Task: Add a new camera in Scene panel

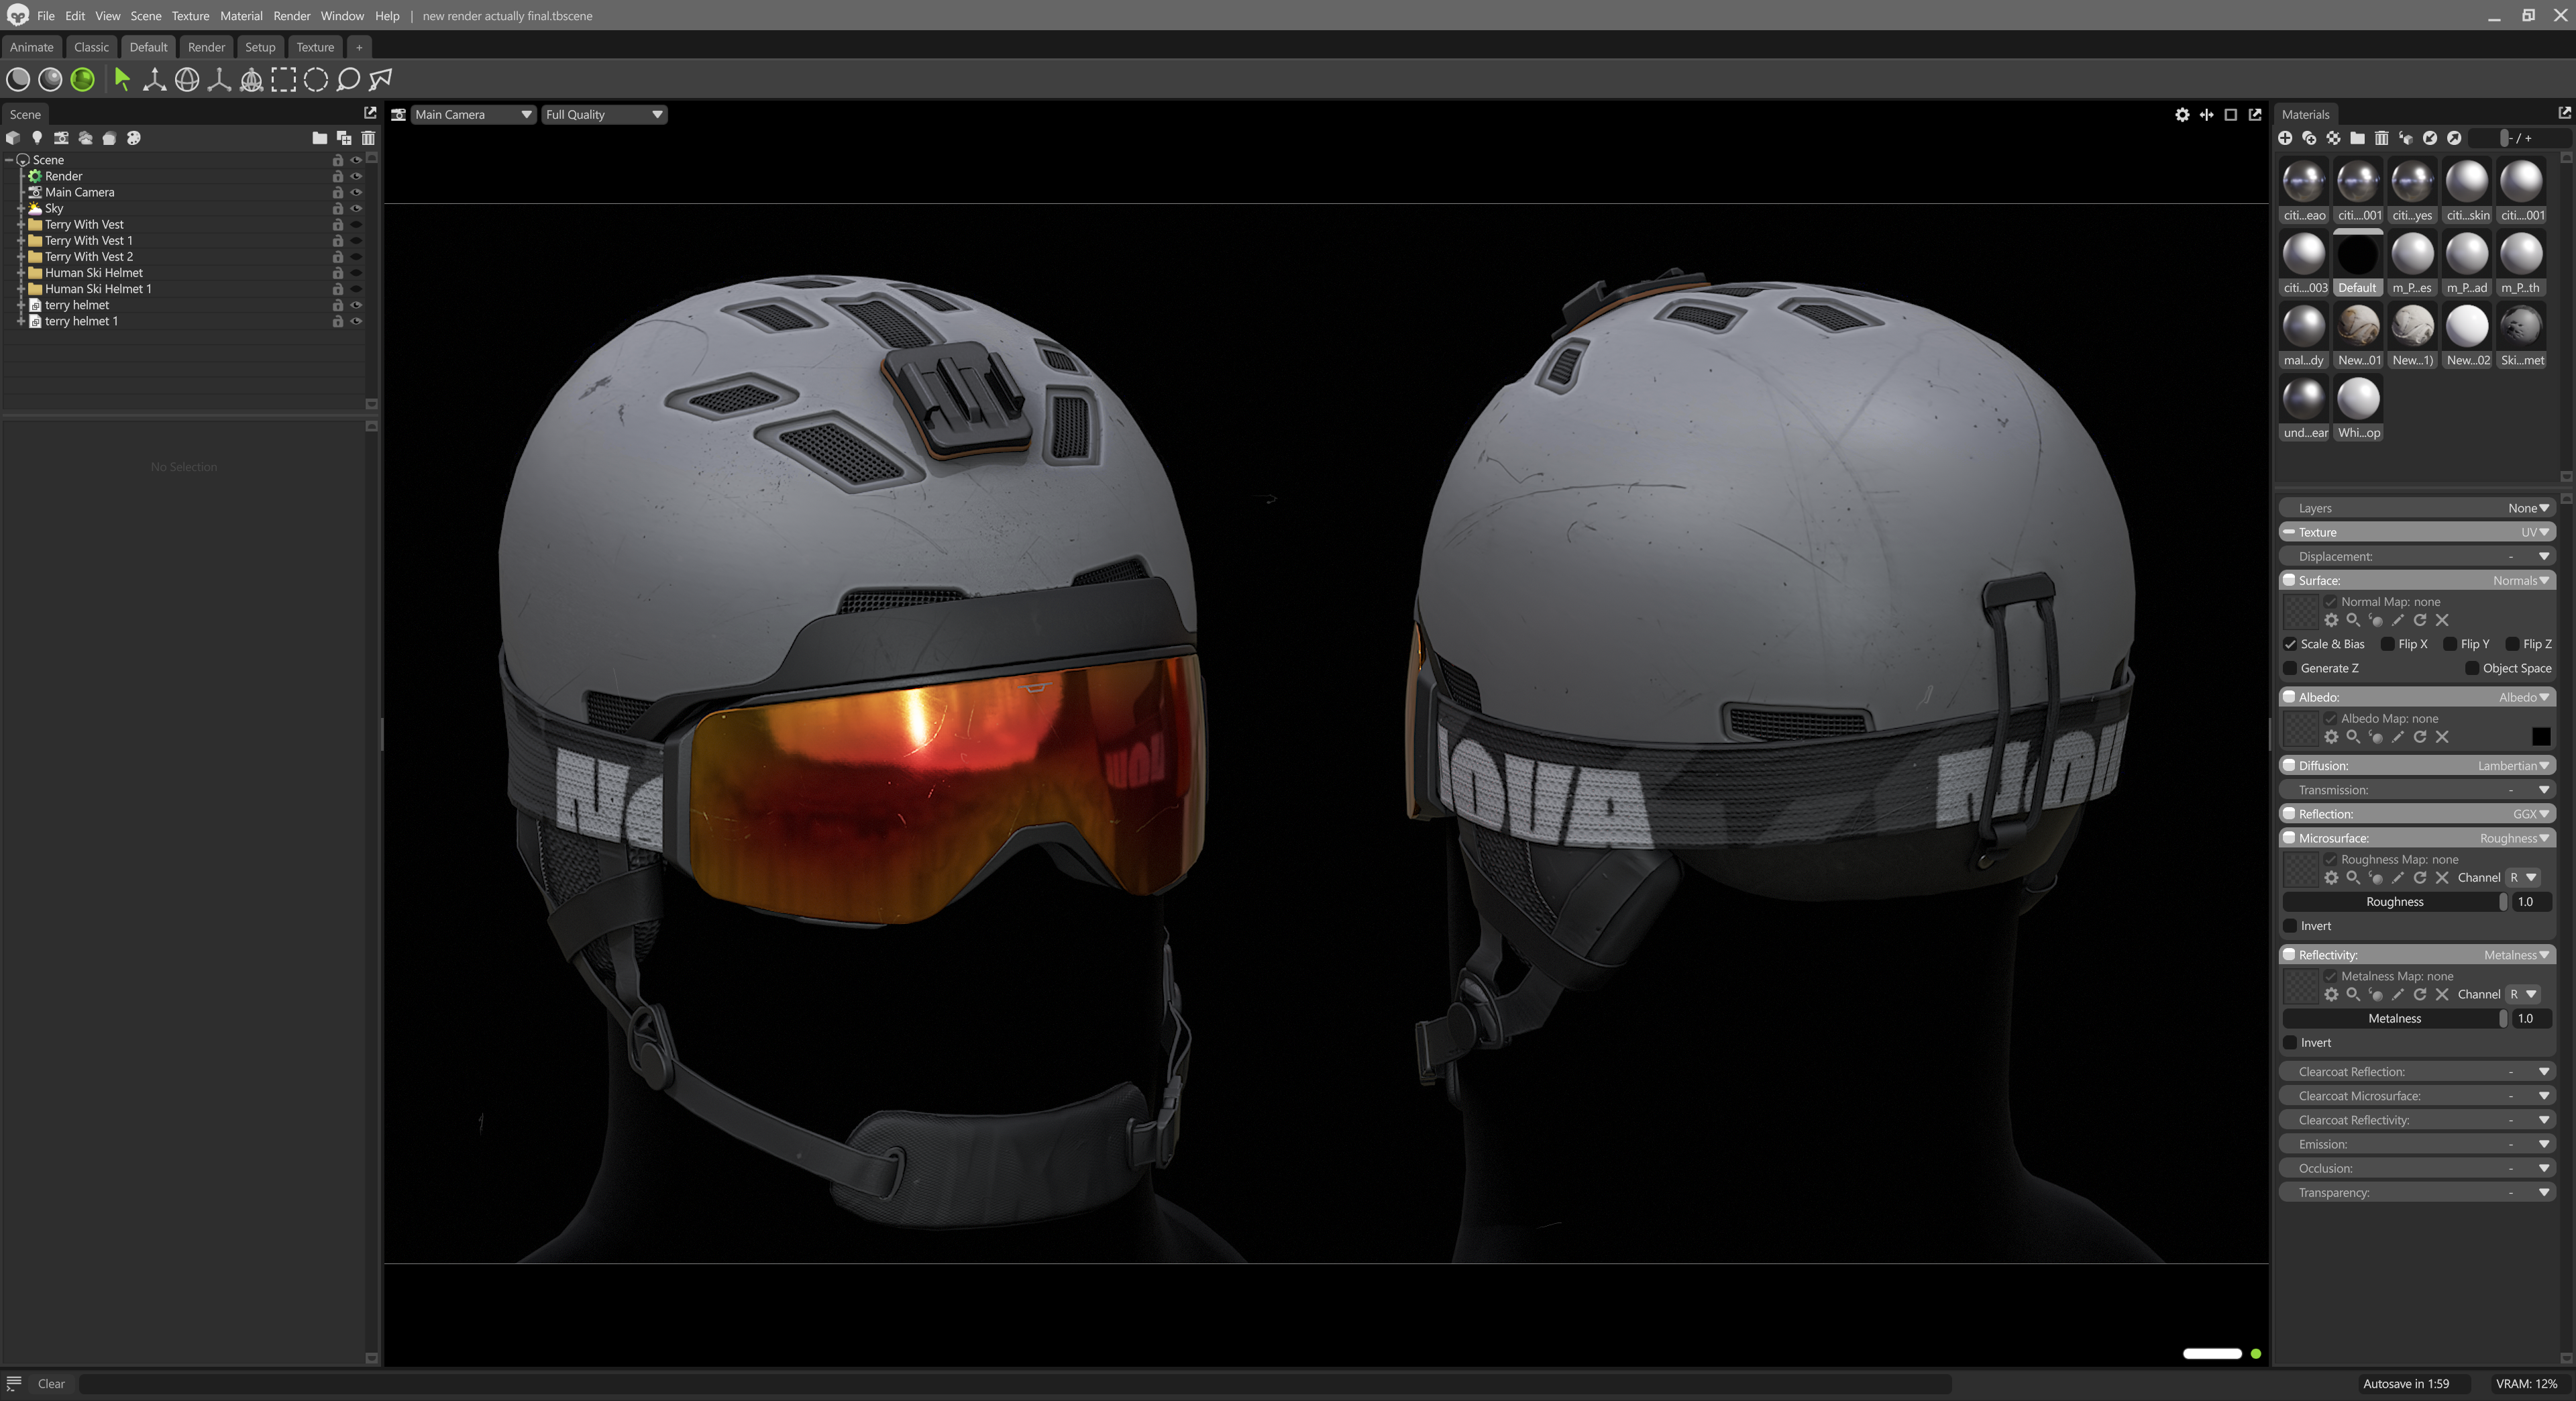Action: [61, 138]
